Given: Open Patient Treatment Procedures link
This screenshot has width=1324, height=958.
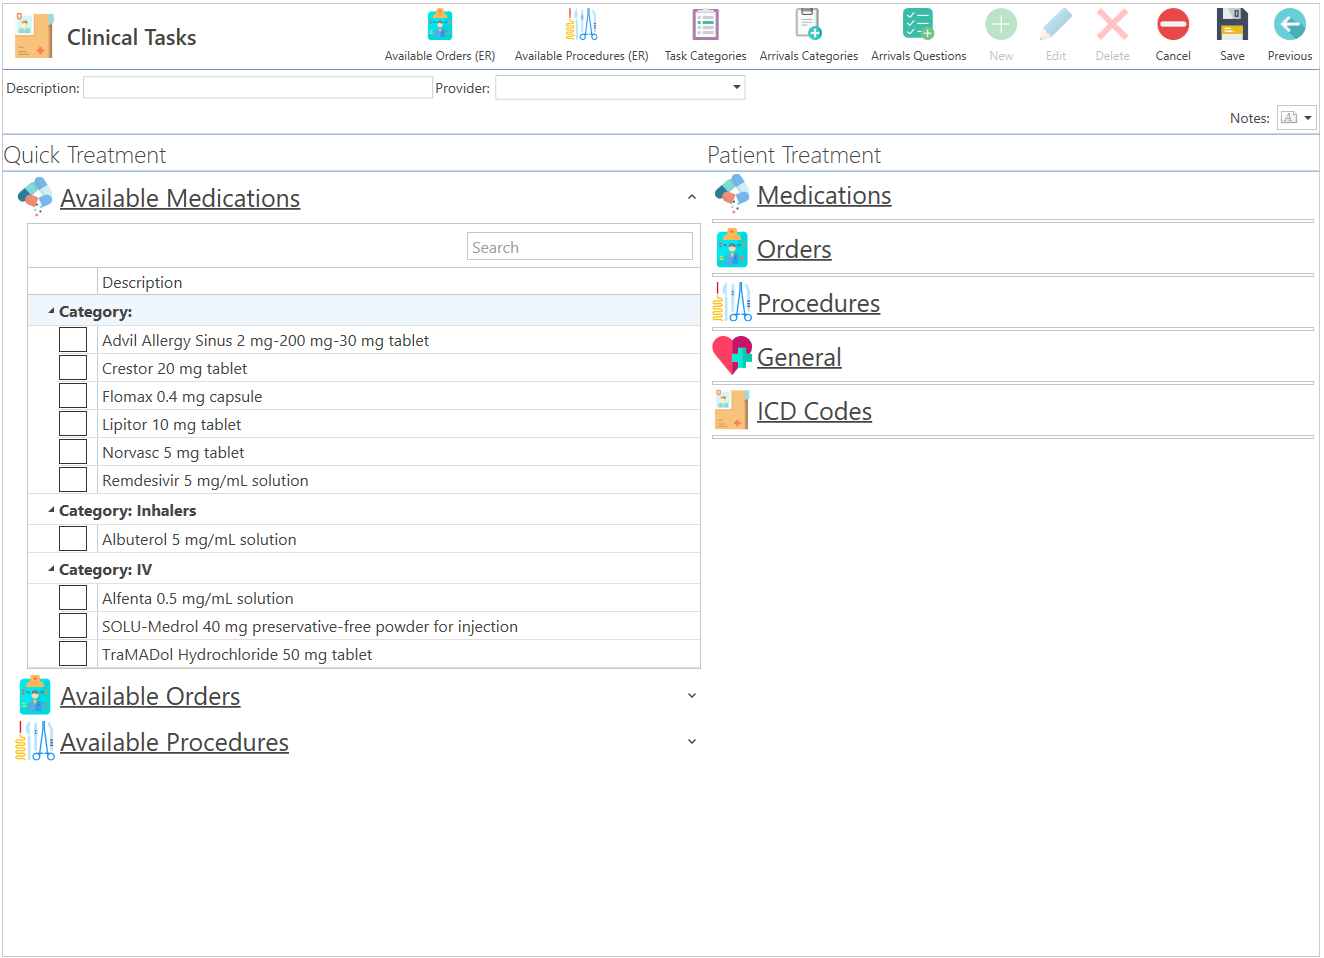Looking at the screenshot, I should click(818, 303).
